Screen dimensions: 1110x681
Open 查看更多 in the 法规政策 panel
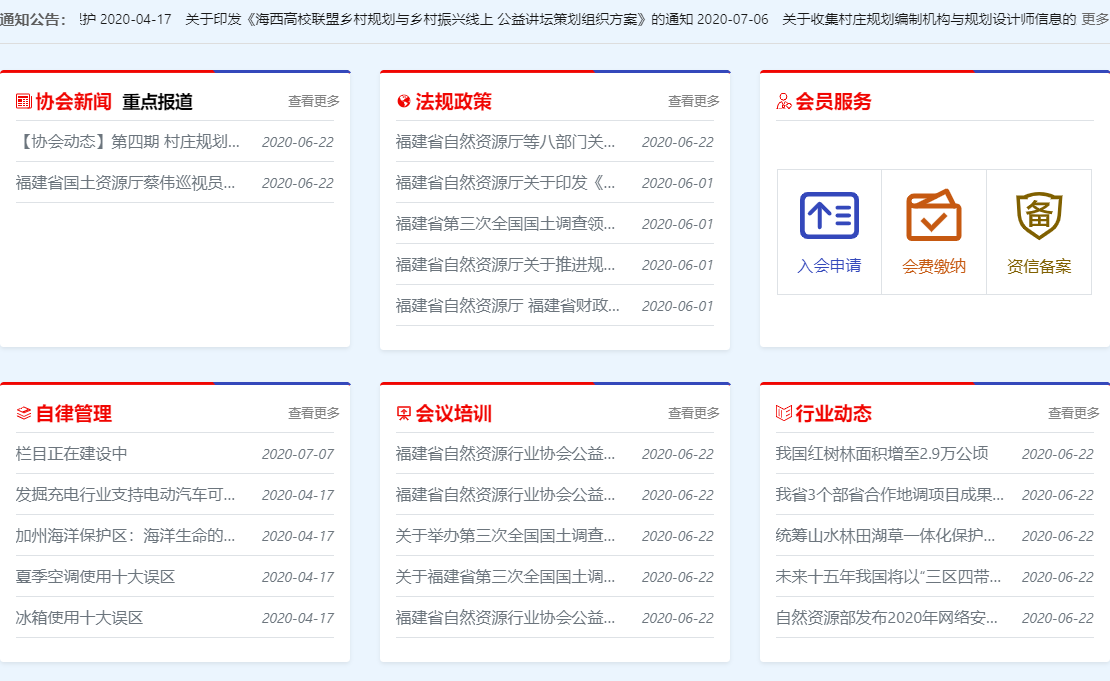[x=693, y=101]
